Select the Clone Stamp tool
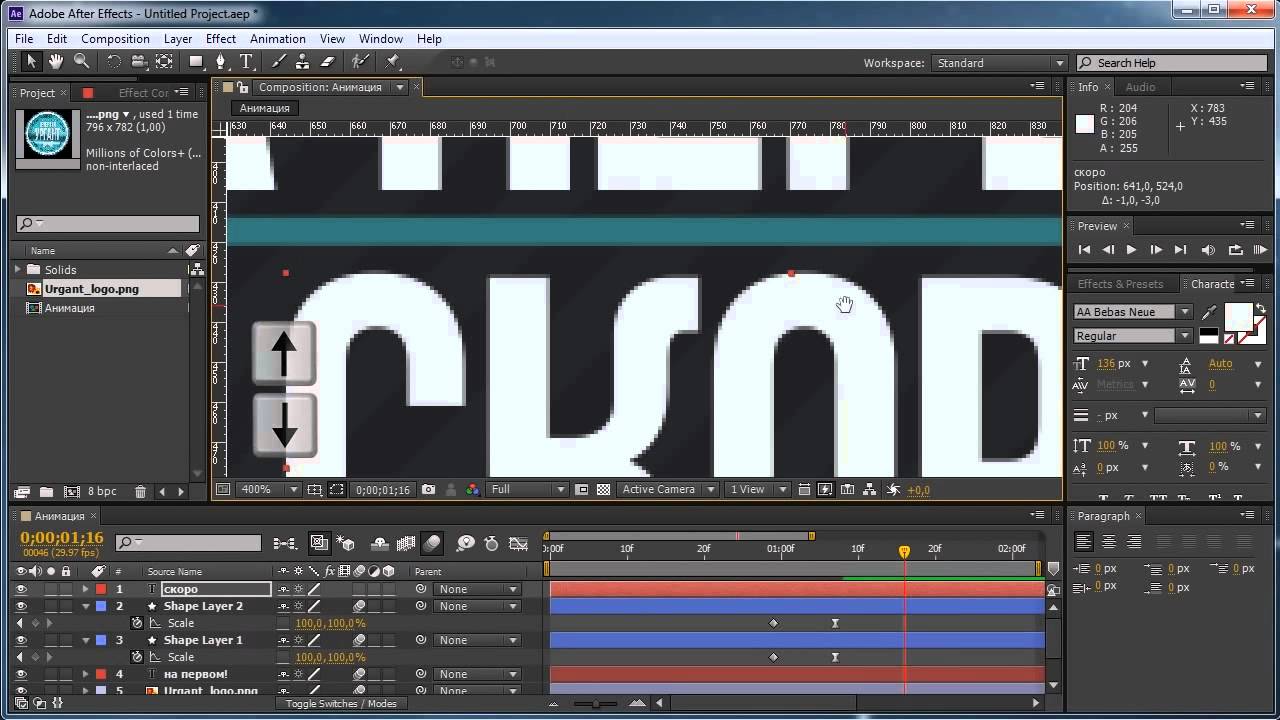This screenshot has height=720, width=1280. coord(302,62)
